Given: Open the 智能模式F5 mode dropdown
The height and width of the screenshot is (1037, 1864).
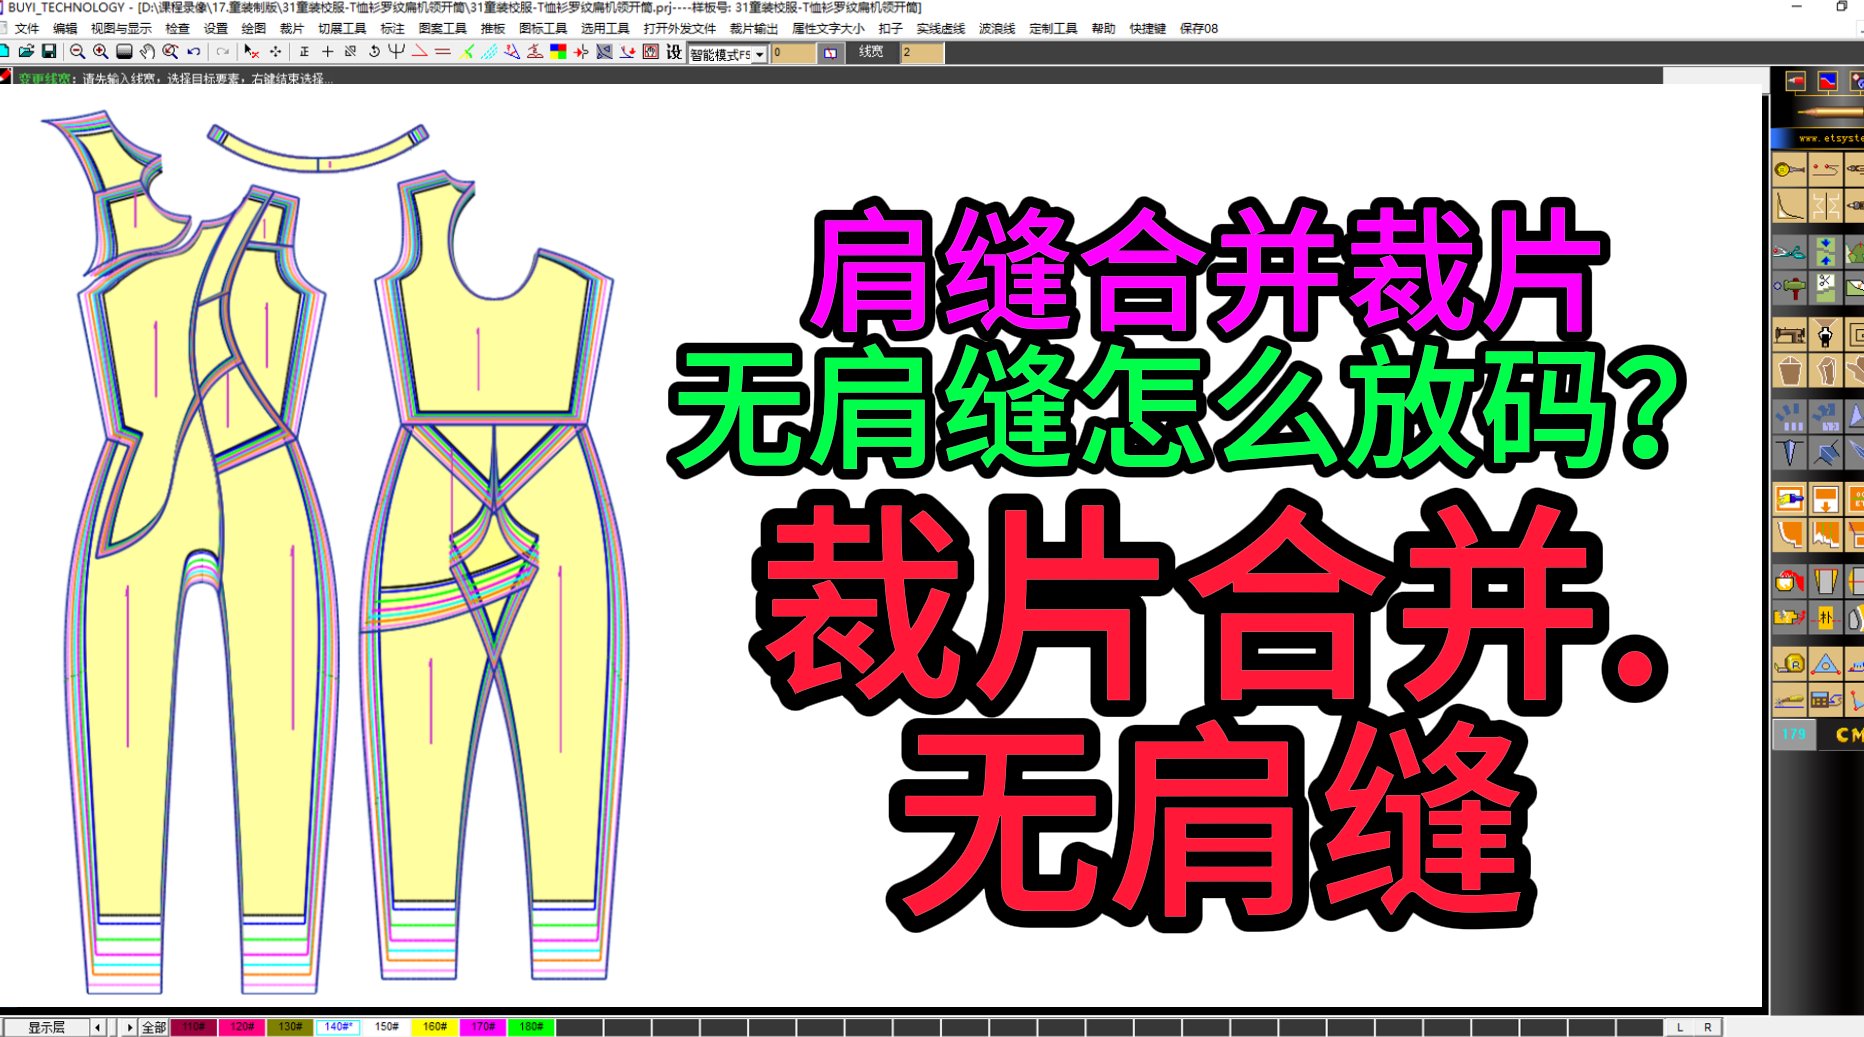Looking at the screenshot, I should click(762, 53).
